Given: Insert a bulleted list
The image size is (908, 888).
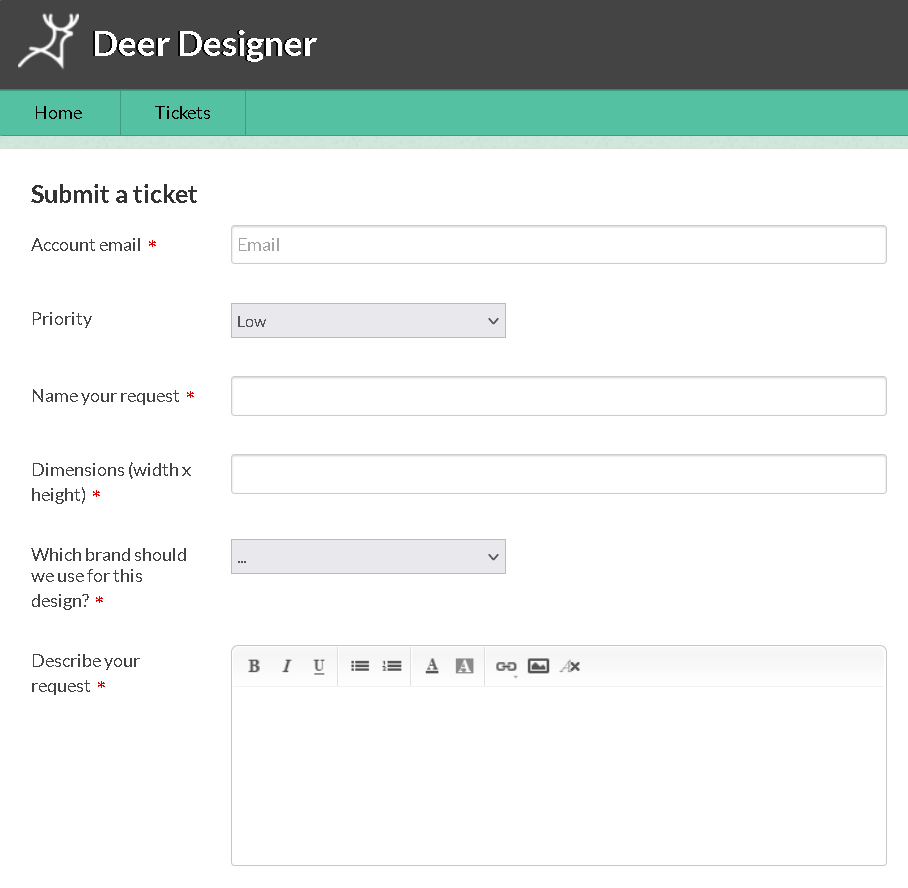Looking at the screenshot, I should click(x=360, y=666).
